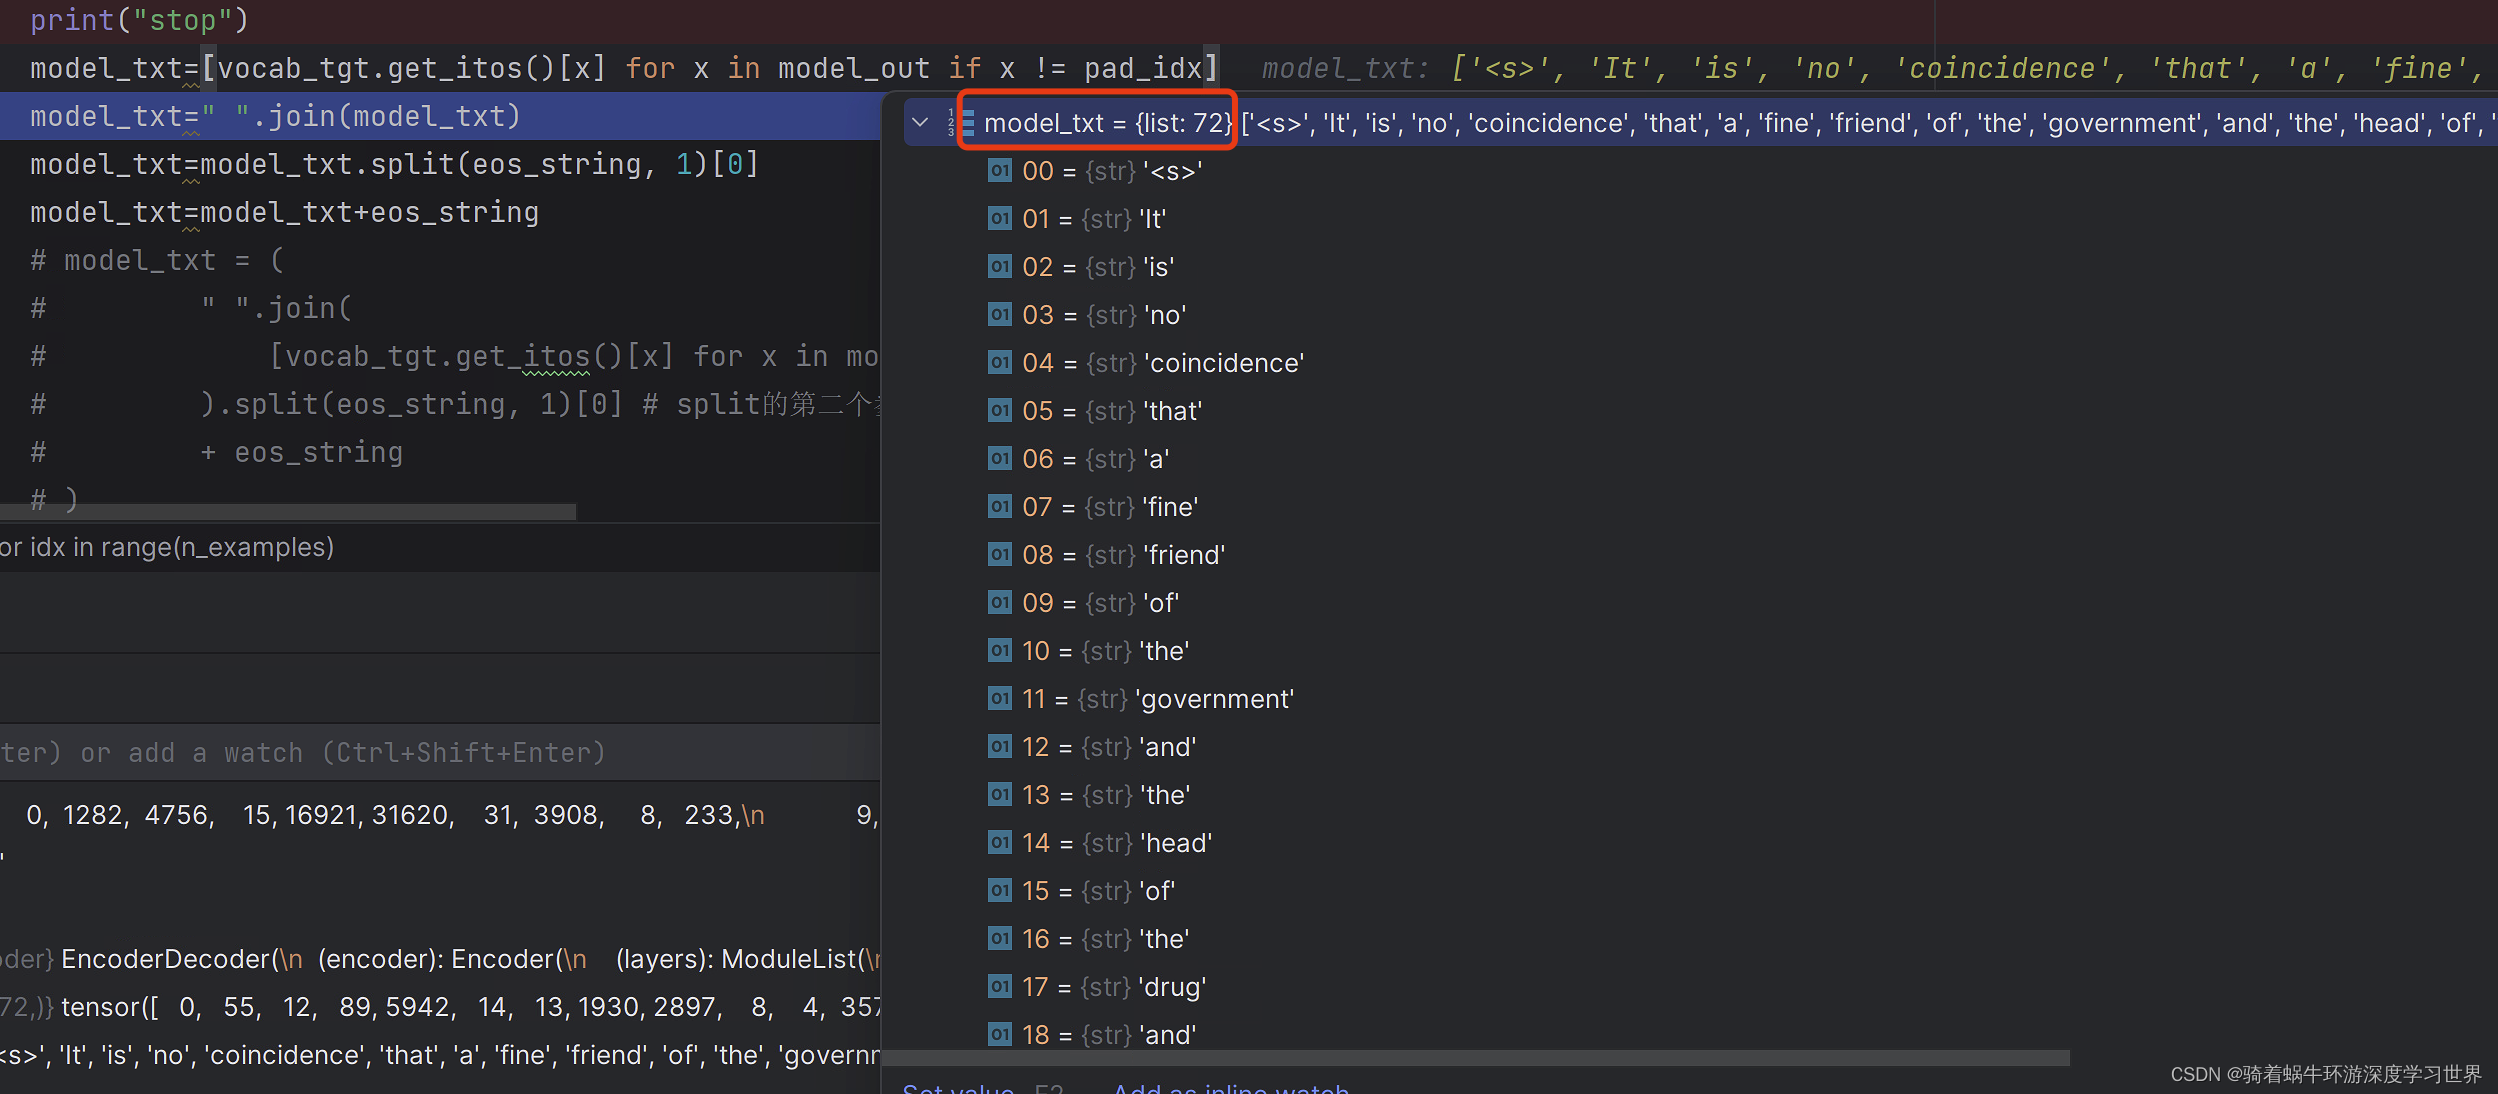This screenshot has height=1094, width=2498.
Task: Click the string icon for item 01
Action: (1000, 218)
